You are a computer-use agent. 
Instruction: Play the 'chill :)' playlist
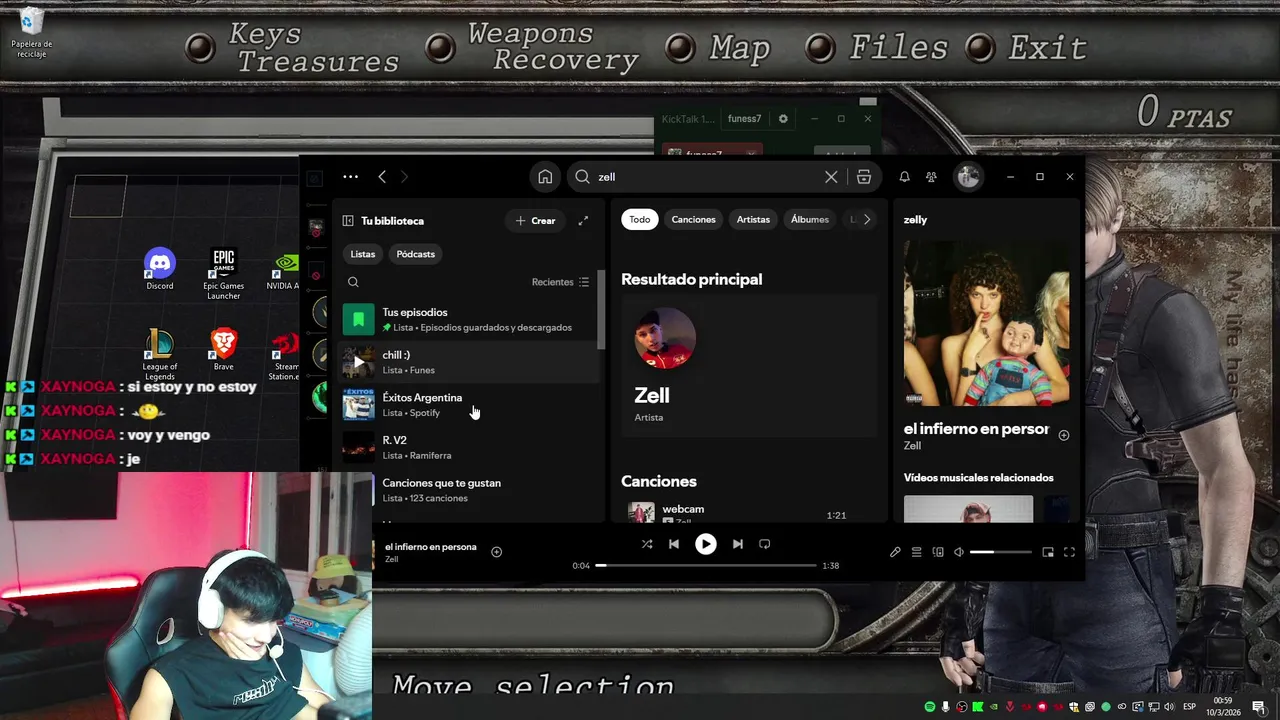pyautogui.click(x=358, y=362)
